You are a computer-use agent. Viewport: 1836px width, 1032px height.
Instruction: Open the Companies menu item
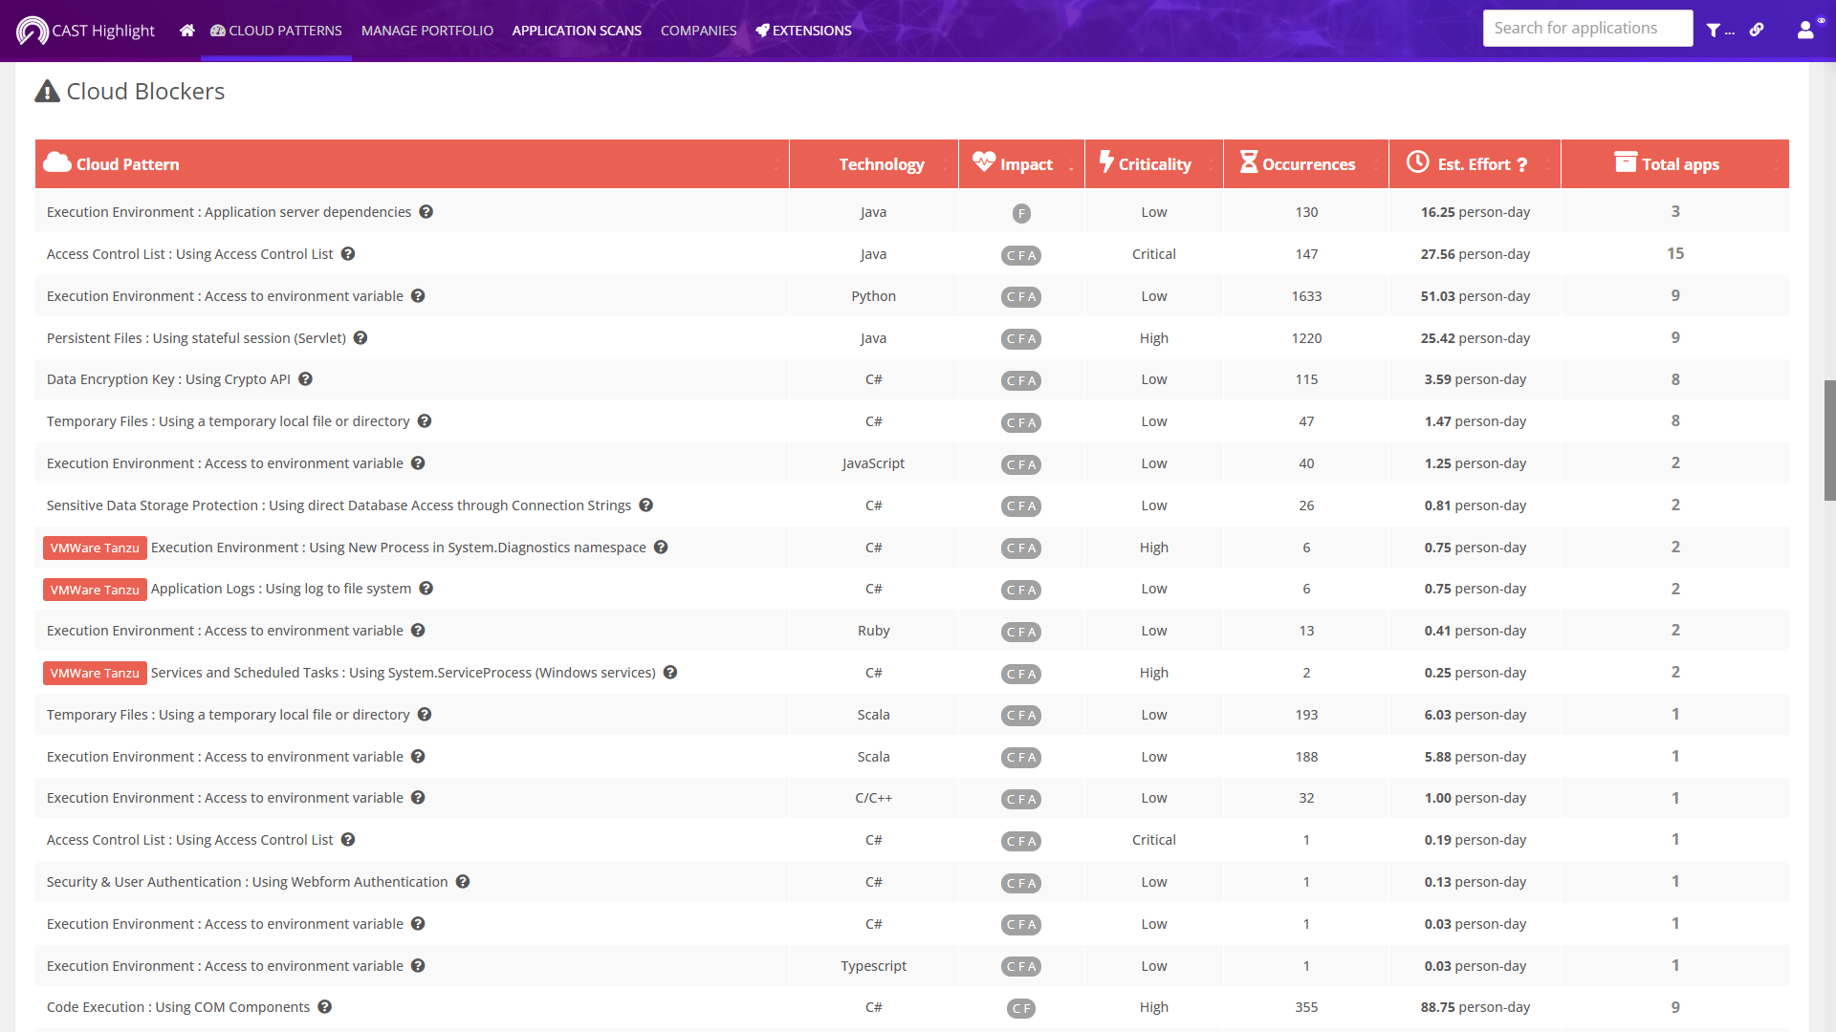pyautogui.click(x=698, y=30)
